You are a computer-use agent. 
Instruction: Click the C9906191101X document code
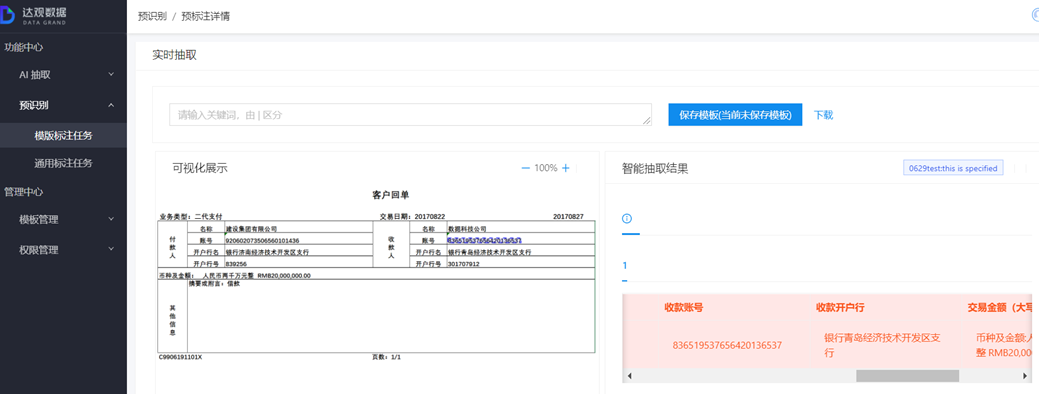(x=180, y=357)
